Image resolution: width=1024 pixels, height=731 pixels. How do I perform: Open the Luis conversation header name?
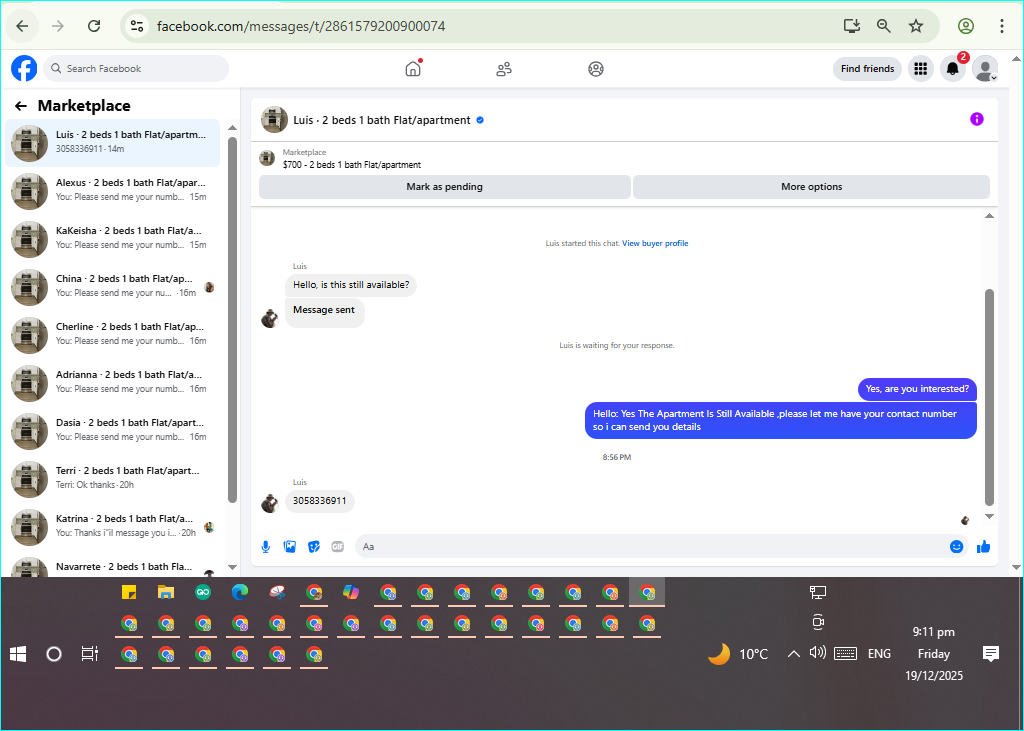pyautogui.click(x=382, y=120)
